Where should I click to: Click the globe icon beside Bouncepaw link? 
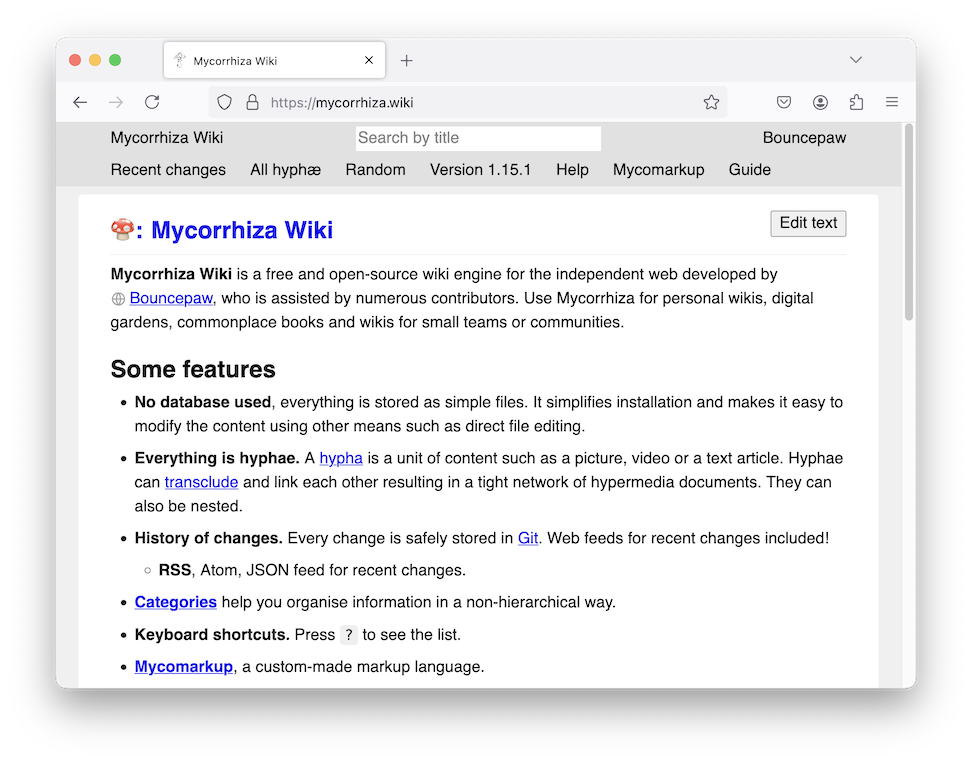coord(118,299)
